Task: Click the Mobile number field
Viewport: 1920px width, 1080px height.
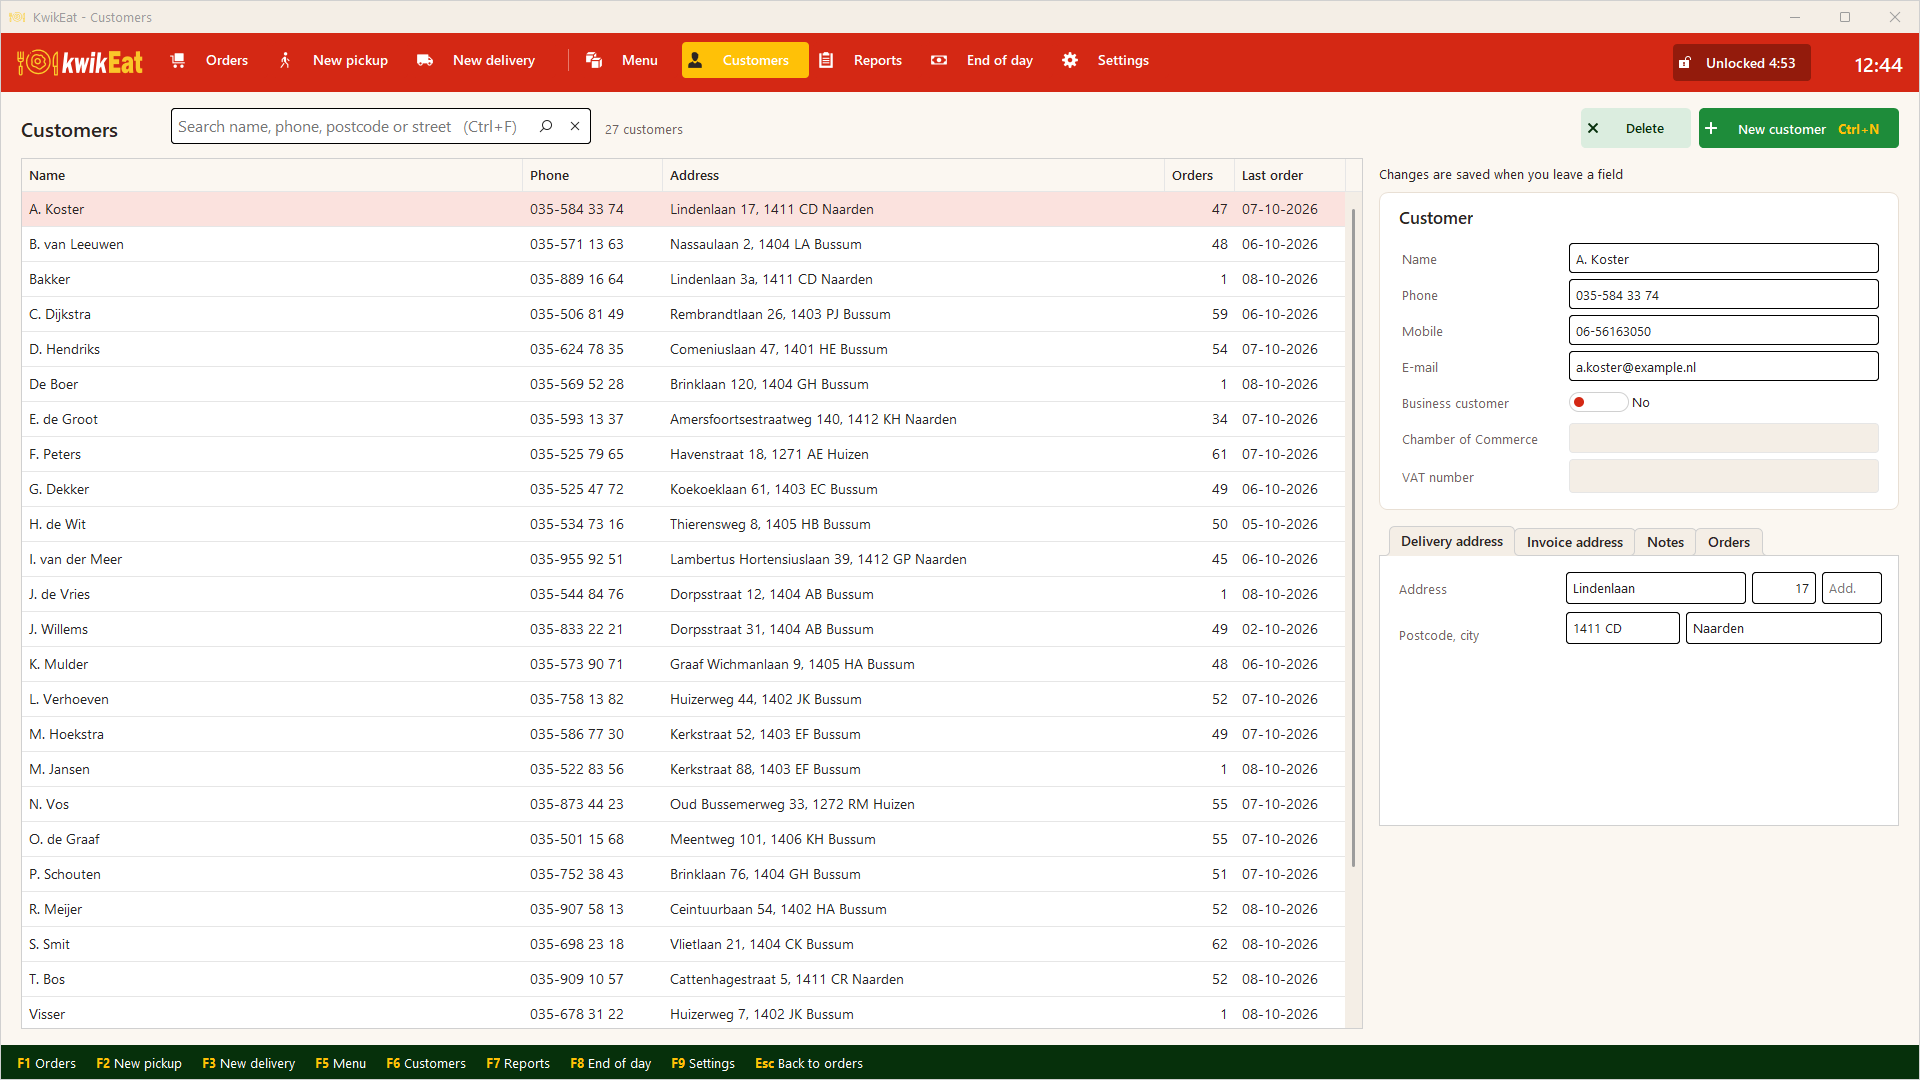Action: pos(1723,331)
